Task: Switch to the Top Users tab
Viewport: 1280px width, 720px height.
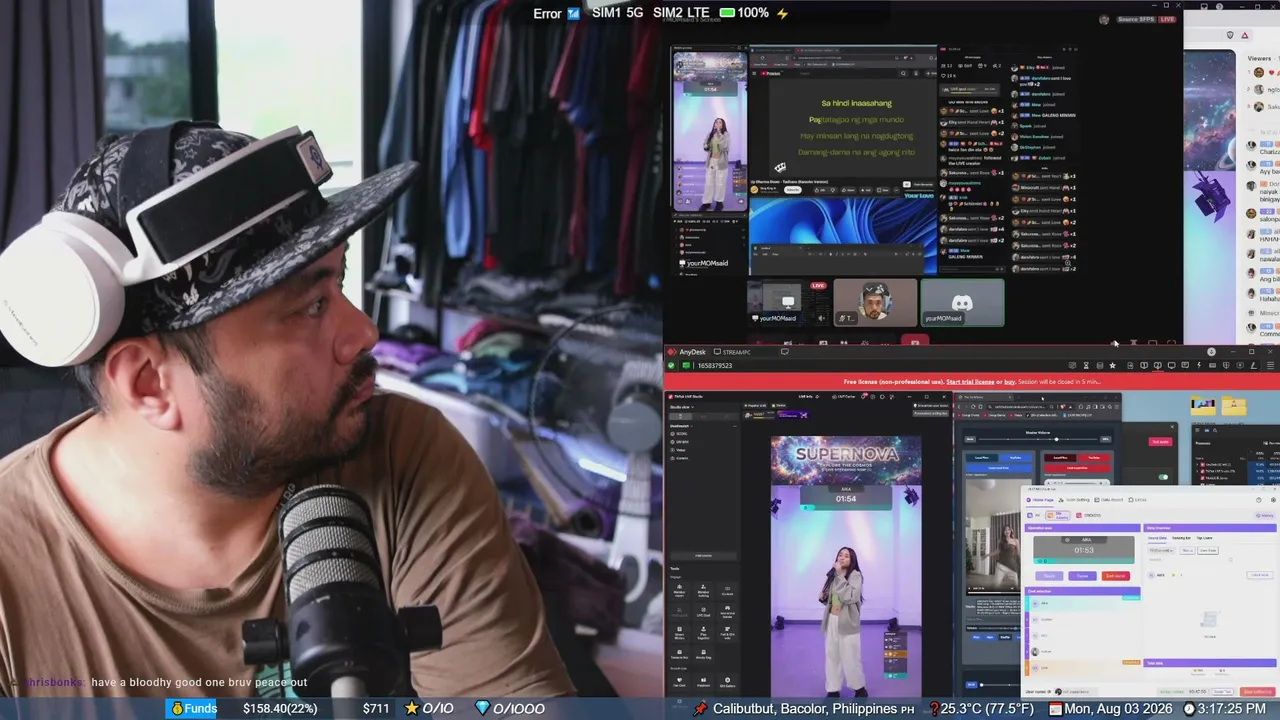Action: (1205, 537)
